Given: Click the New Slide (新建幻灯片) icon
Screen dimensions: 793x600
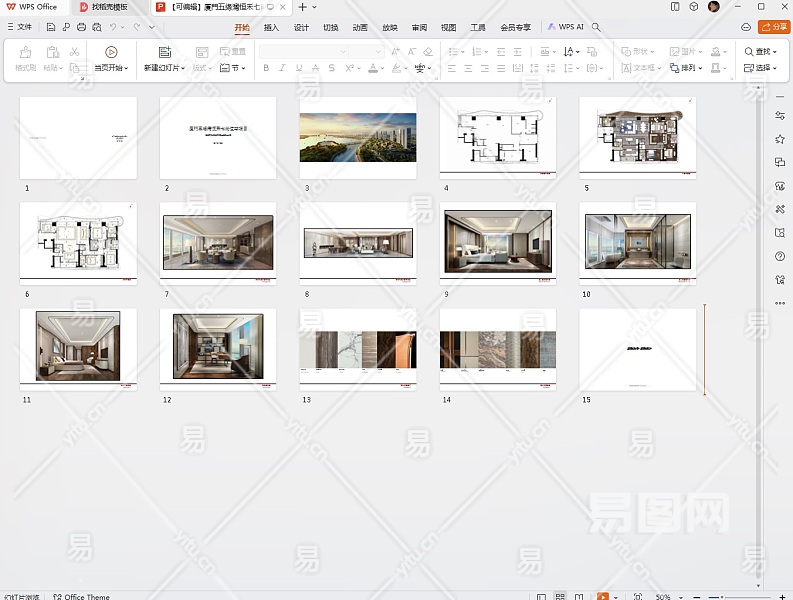Looking at the screenshot, I should [165, 52].
